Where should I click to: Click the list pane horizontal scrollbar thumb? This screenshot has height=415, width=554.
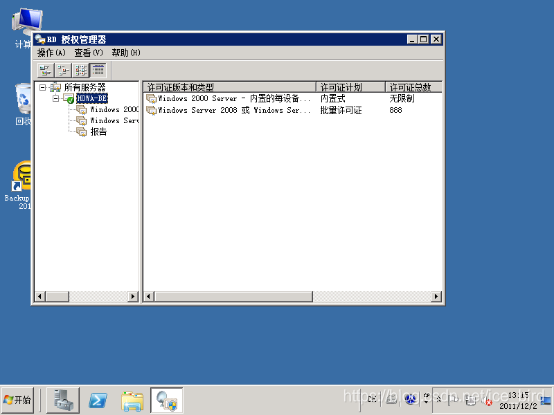233,296
